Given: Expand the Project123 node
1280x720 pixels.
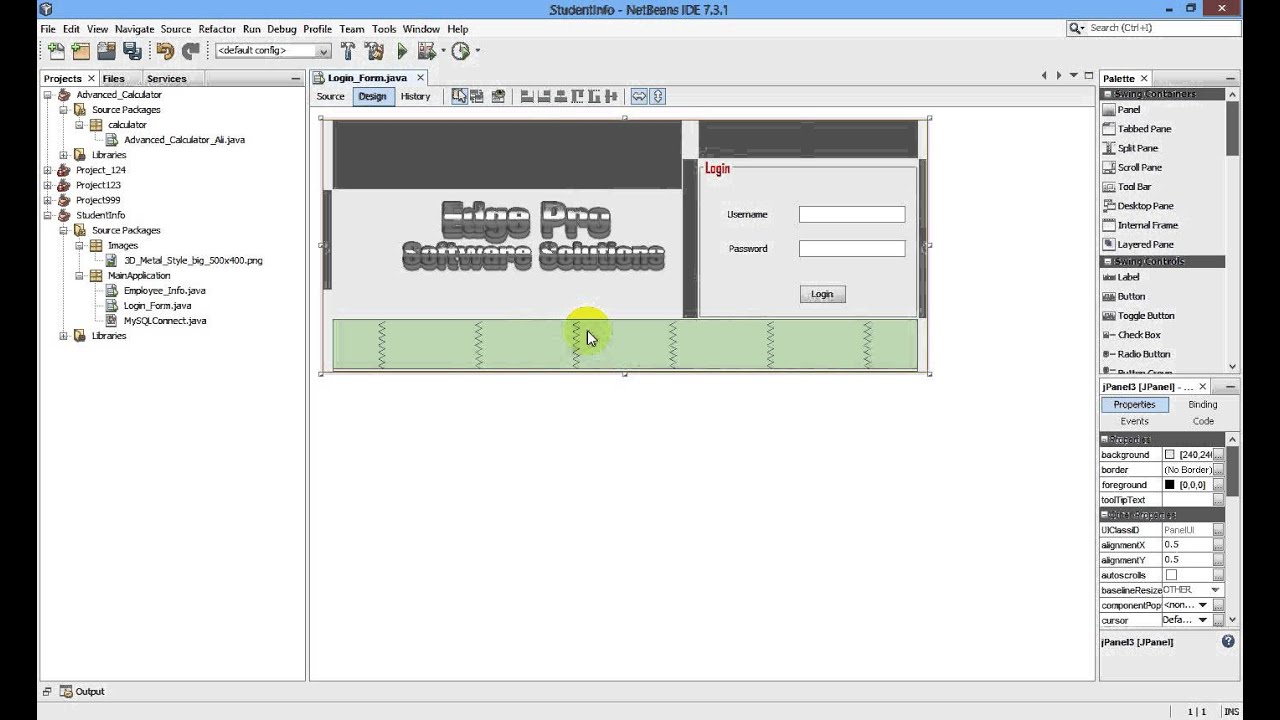Looking at the screenshot, I should point(47,185).
